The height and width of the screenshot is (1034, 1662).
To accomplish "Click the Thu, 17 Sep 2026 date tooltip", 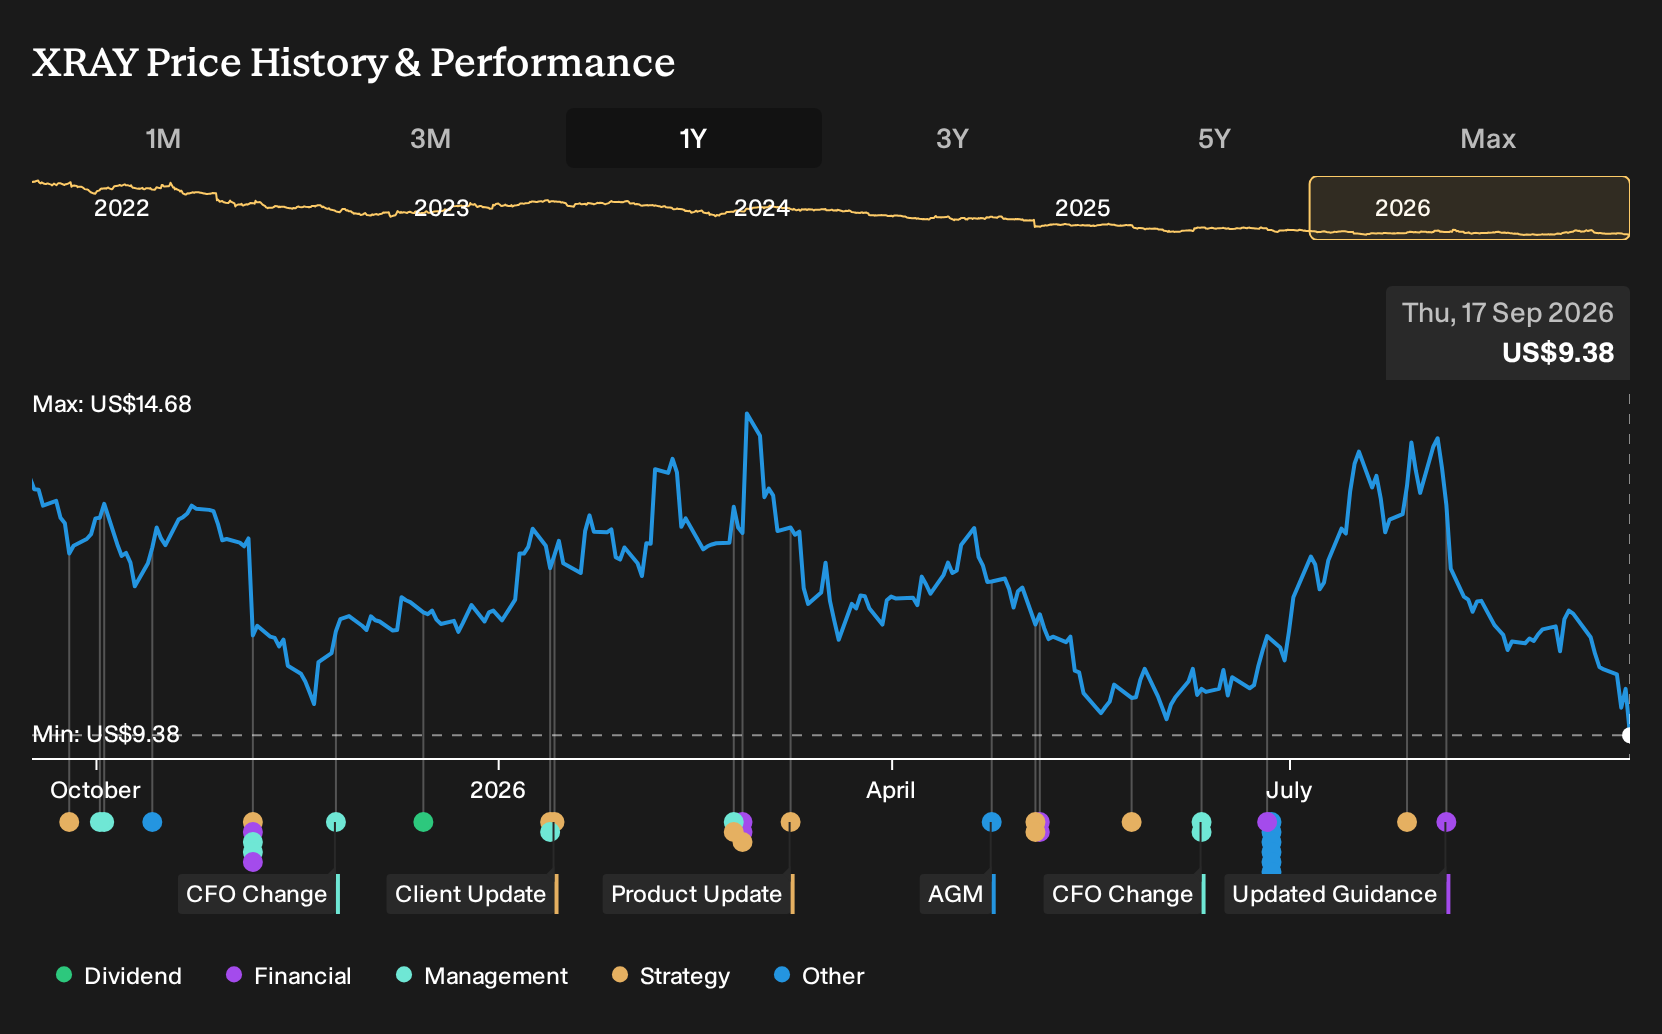I will (1508, 313).
